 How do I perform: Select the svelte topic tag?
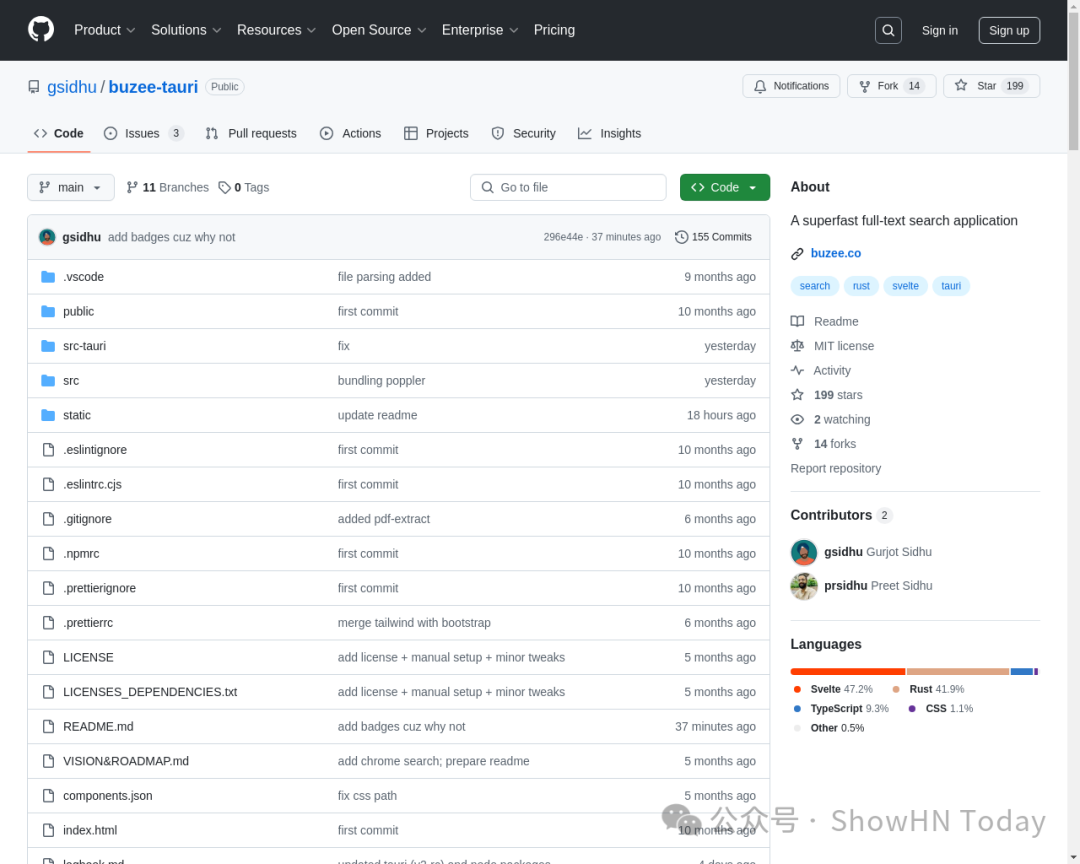905,286
